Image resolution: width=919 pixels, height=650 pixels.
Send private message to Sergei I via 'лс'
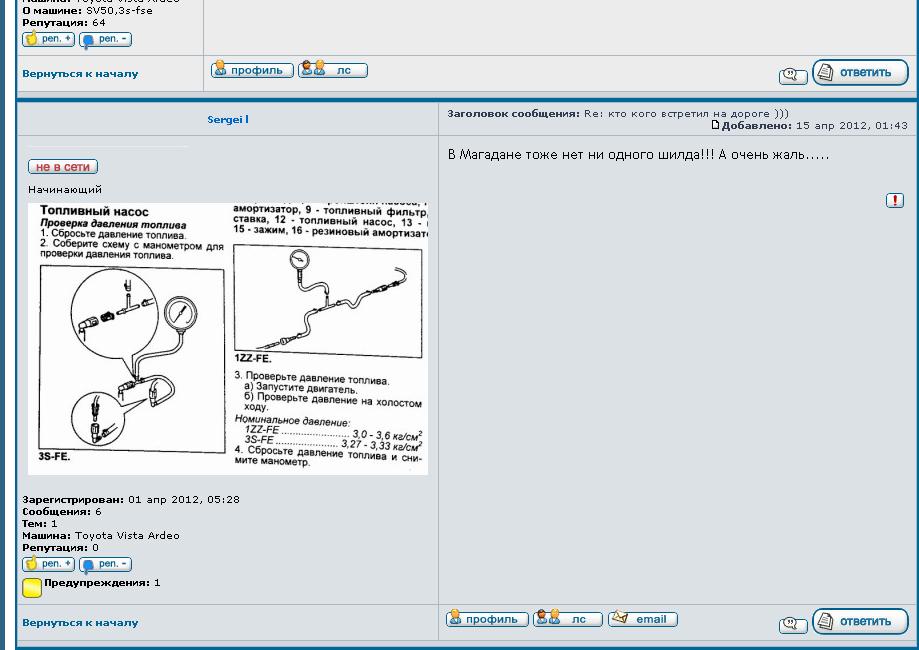tap(567, 619)
